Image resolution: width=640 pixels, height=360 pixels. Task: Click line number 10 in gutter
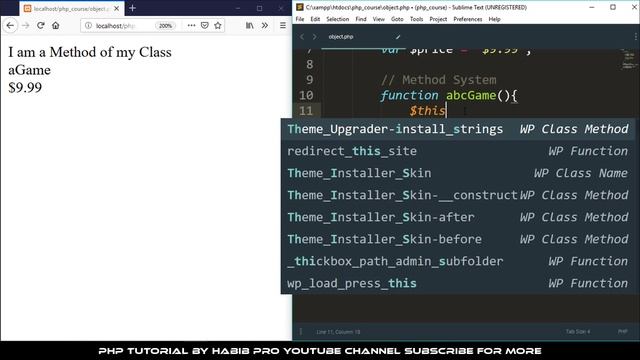point(306,96)
